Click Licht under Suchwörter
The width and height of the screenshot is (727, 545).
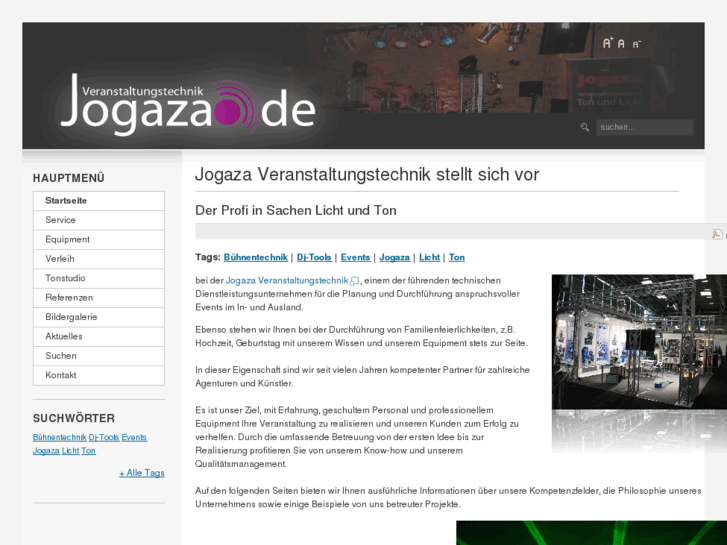tap(70, 451)
